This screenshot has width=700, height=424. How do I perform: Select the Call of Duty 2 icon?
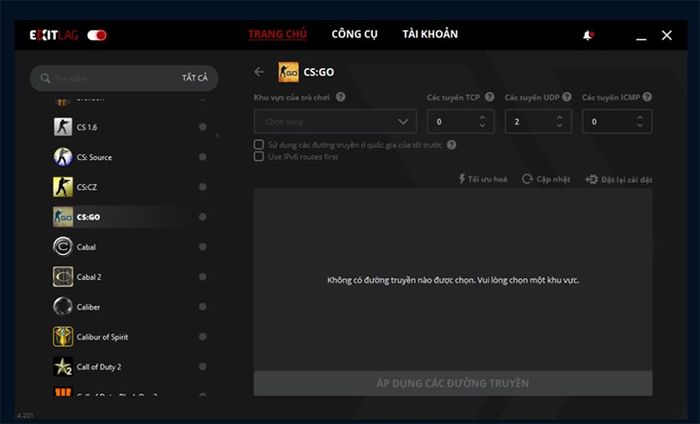tap(62, 366)
